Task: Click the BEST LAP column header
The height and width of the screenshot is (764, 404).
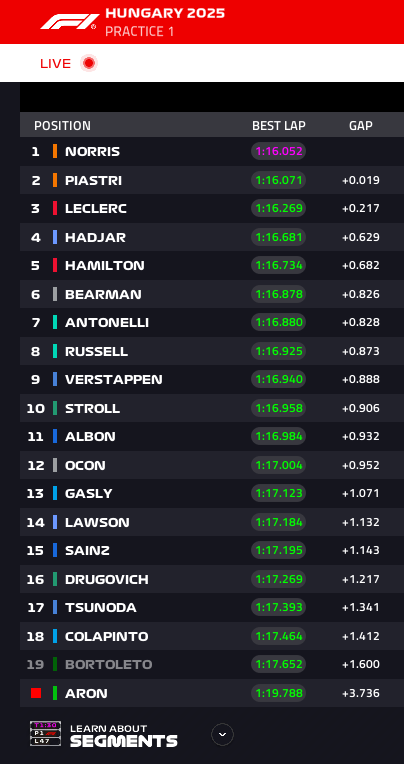Action: click(x=279, y=126)
